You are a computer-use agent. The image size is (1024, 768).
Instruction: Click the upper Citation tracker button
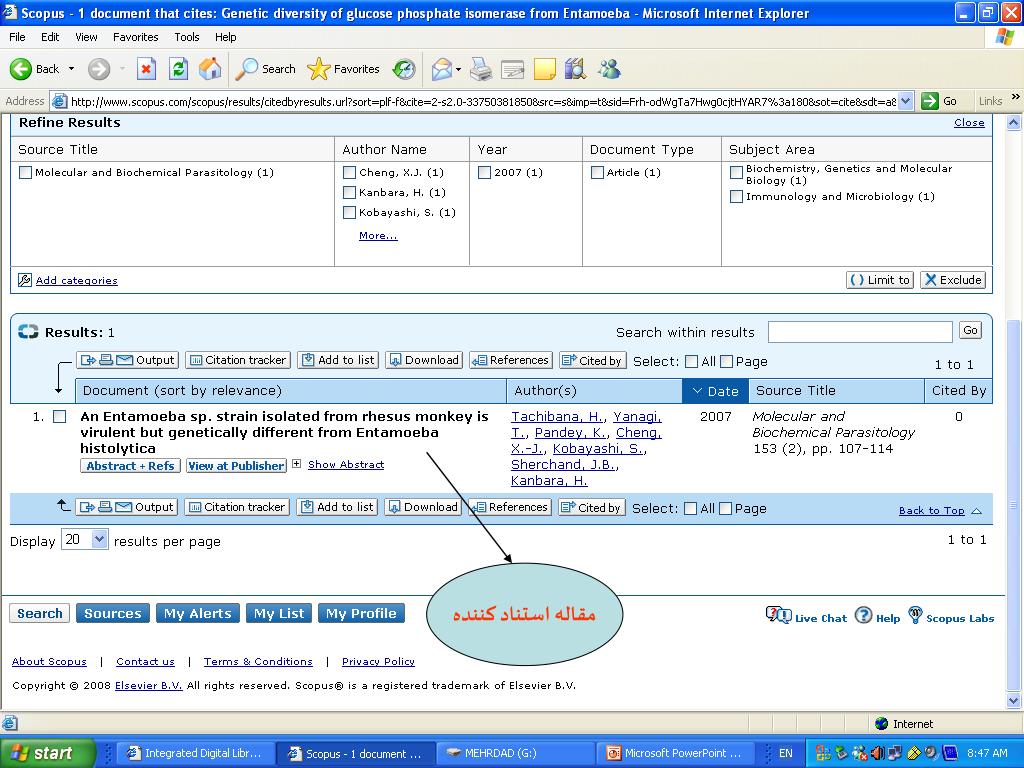click(x=238, y=360)
